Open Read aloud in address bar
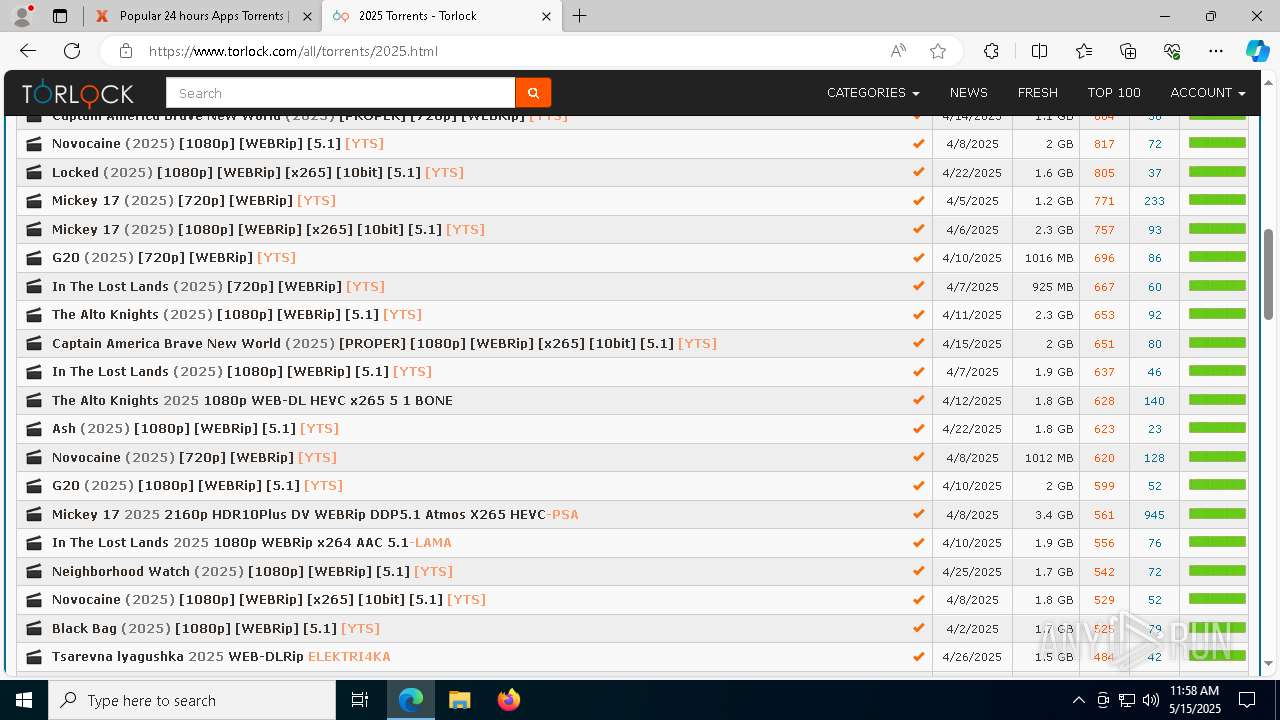Screen dimensions: 1280x720 [898, 51]
